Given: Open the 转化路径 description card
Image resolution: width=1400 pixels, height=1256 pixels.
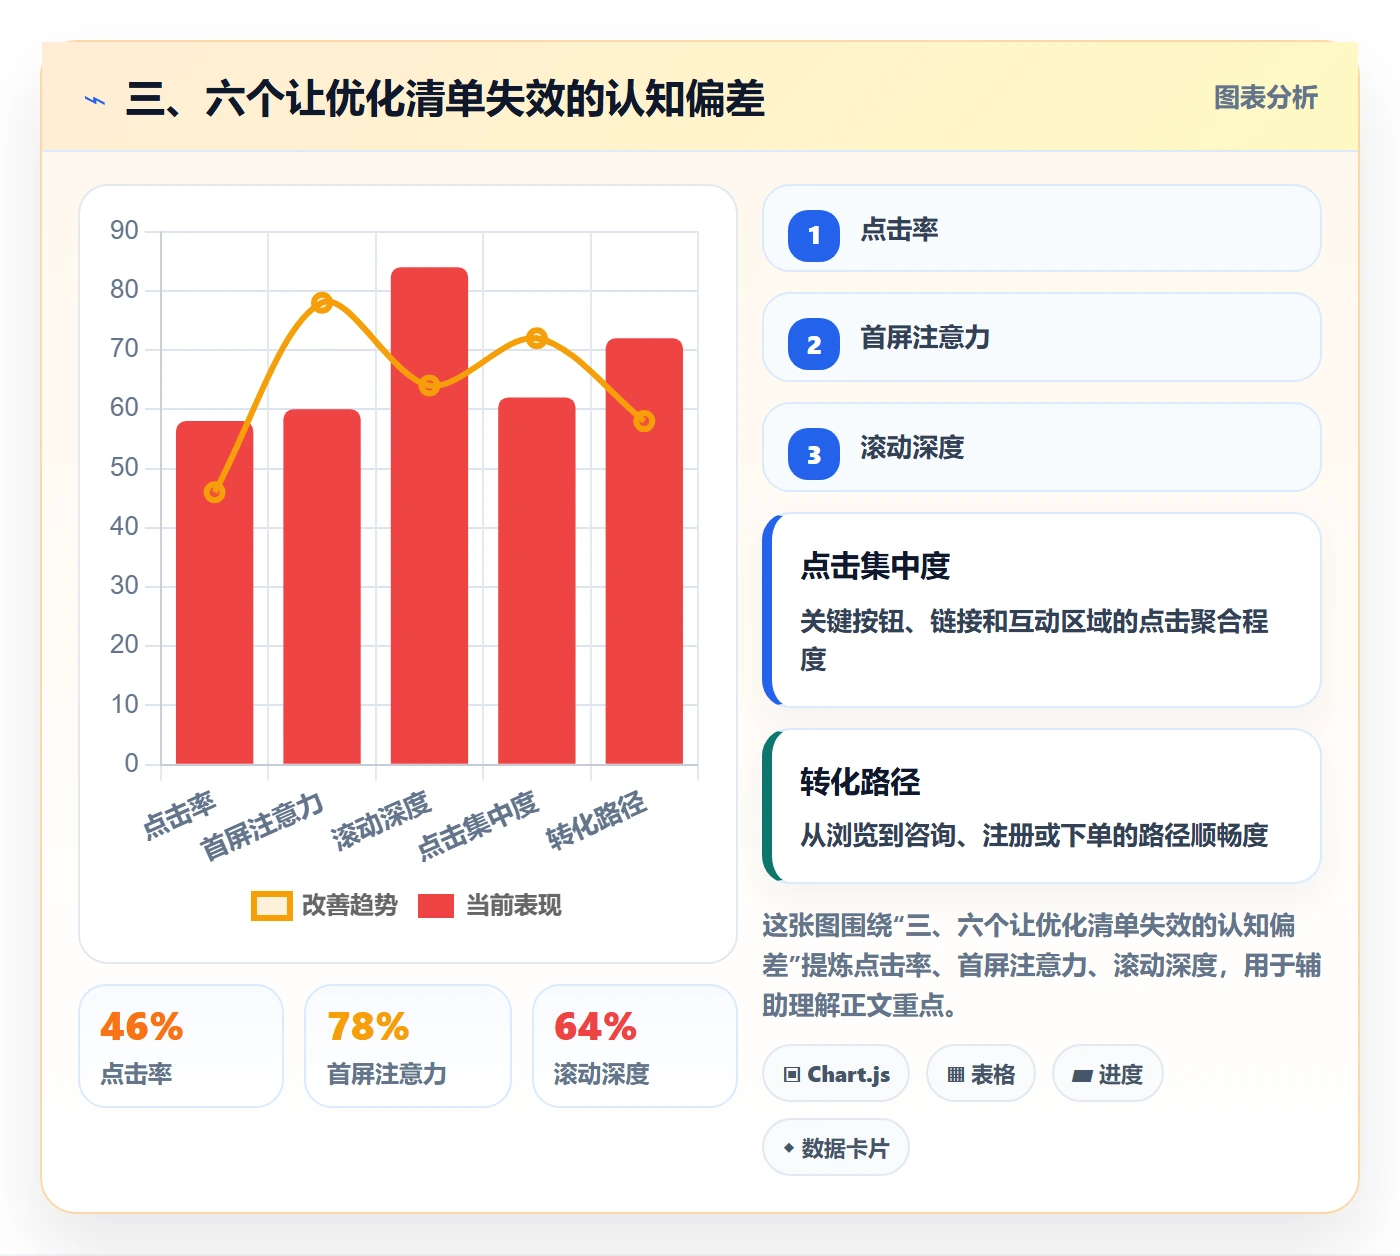Looking at the screenshot, I should 1042,806.
